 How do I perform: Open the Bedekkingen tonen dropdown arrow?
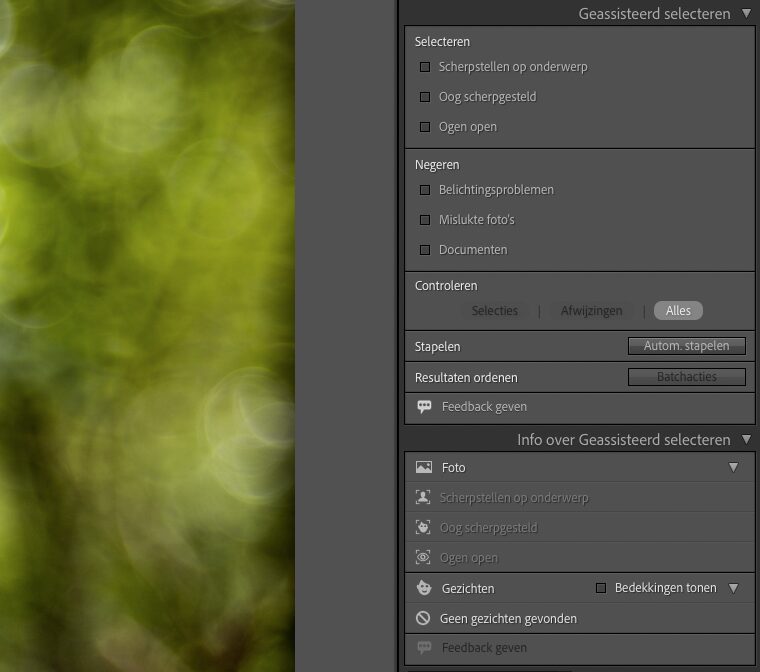click(733, 588)
